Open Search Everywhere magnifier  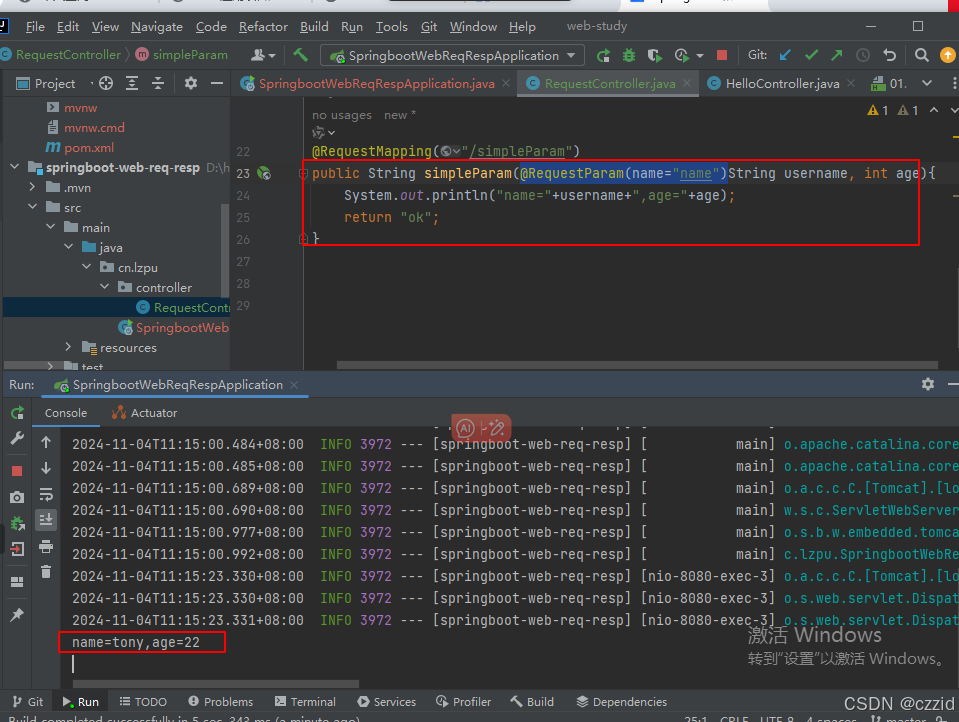[921, 56]
